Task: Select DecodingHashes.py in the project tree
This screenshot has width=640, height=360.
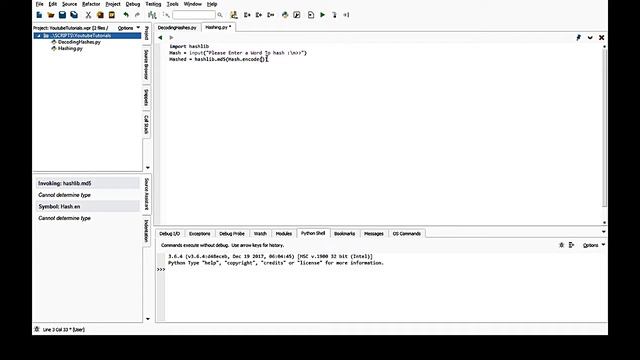Action: tap(79, 42)
